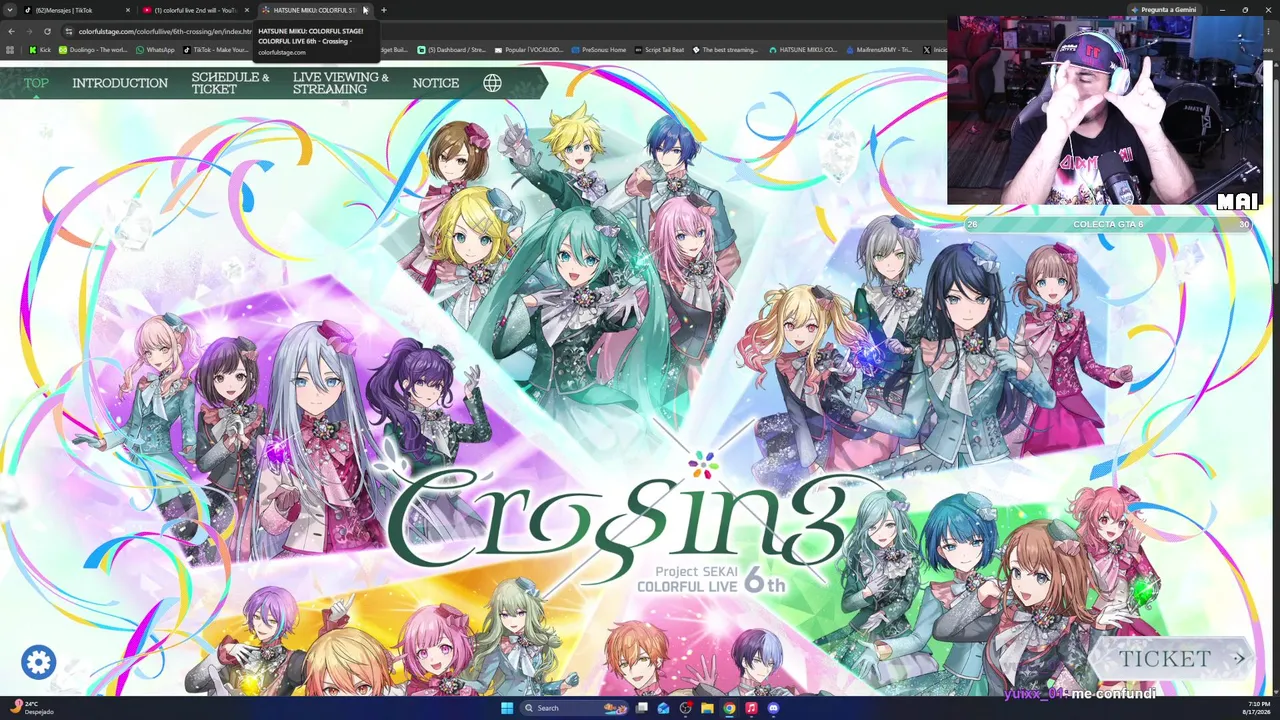Reload the page with the refresh icon
The image size is (1280, 720).
(47, 31)
